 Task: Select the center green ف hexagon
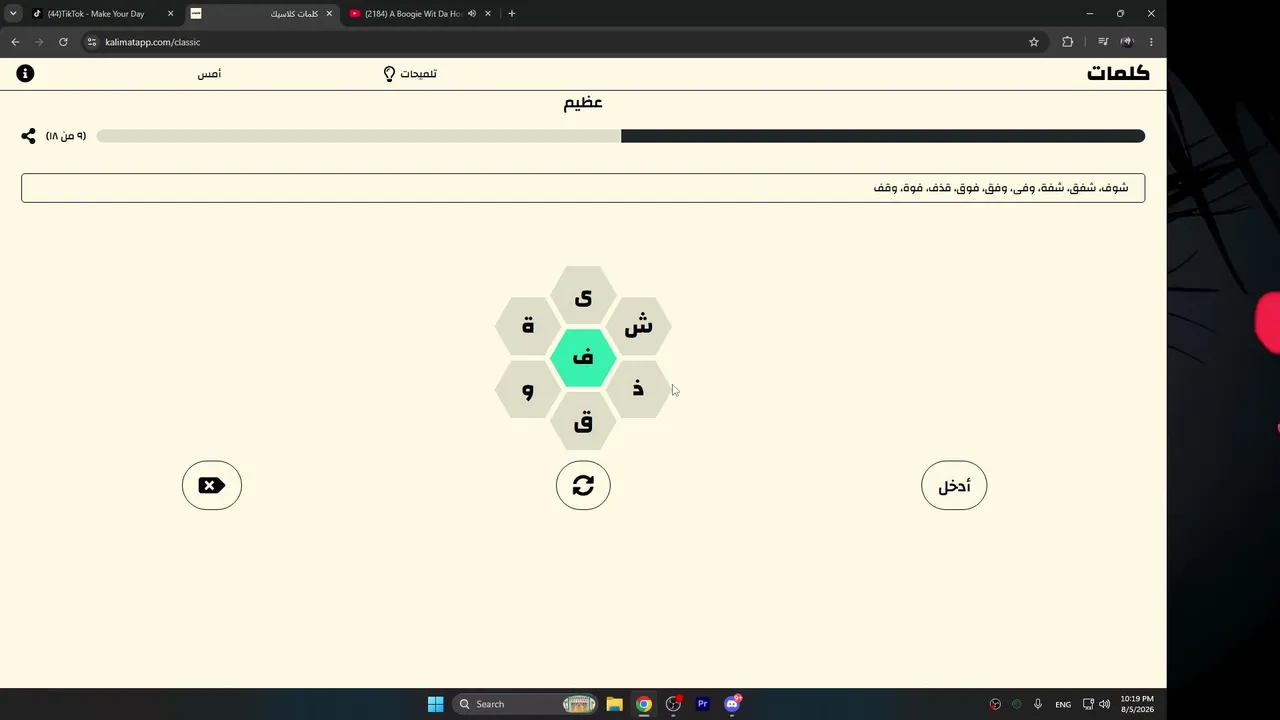point(583,357)
